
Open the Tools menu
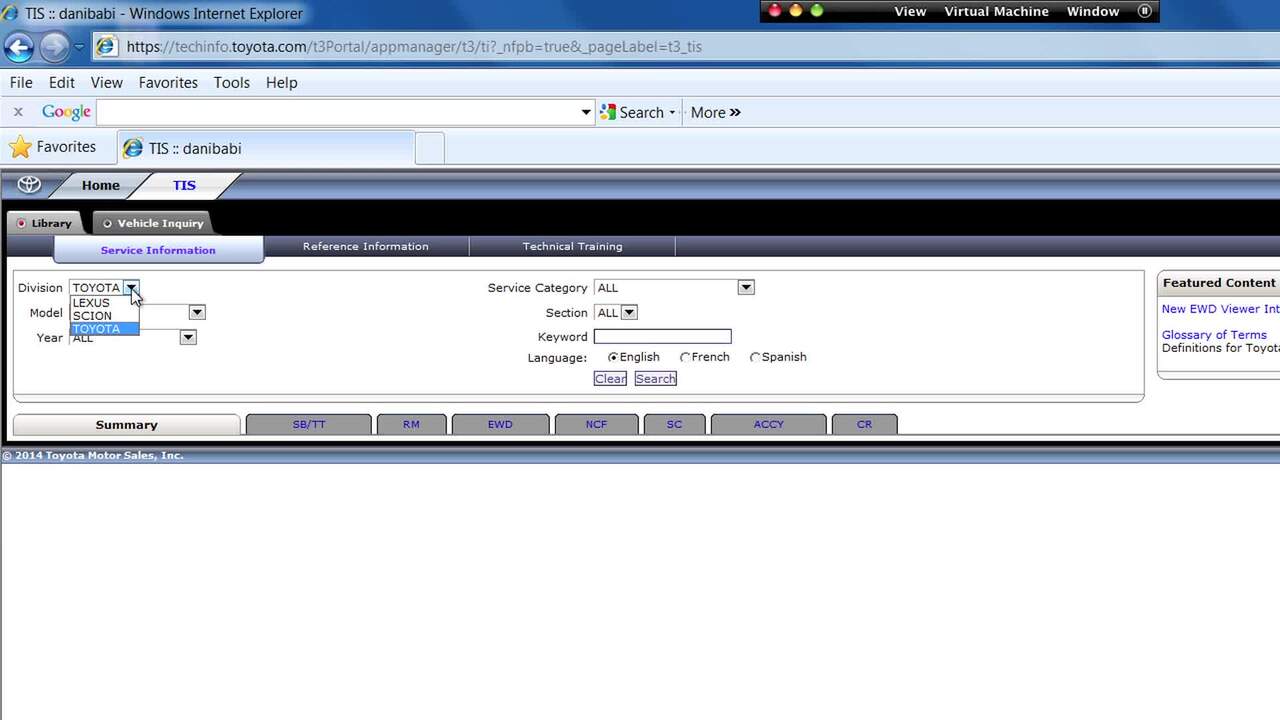232,83
